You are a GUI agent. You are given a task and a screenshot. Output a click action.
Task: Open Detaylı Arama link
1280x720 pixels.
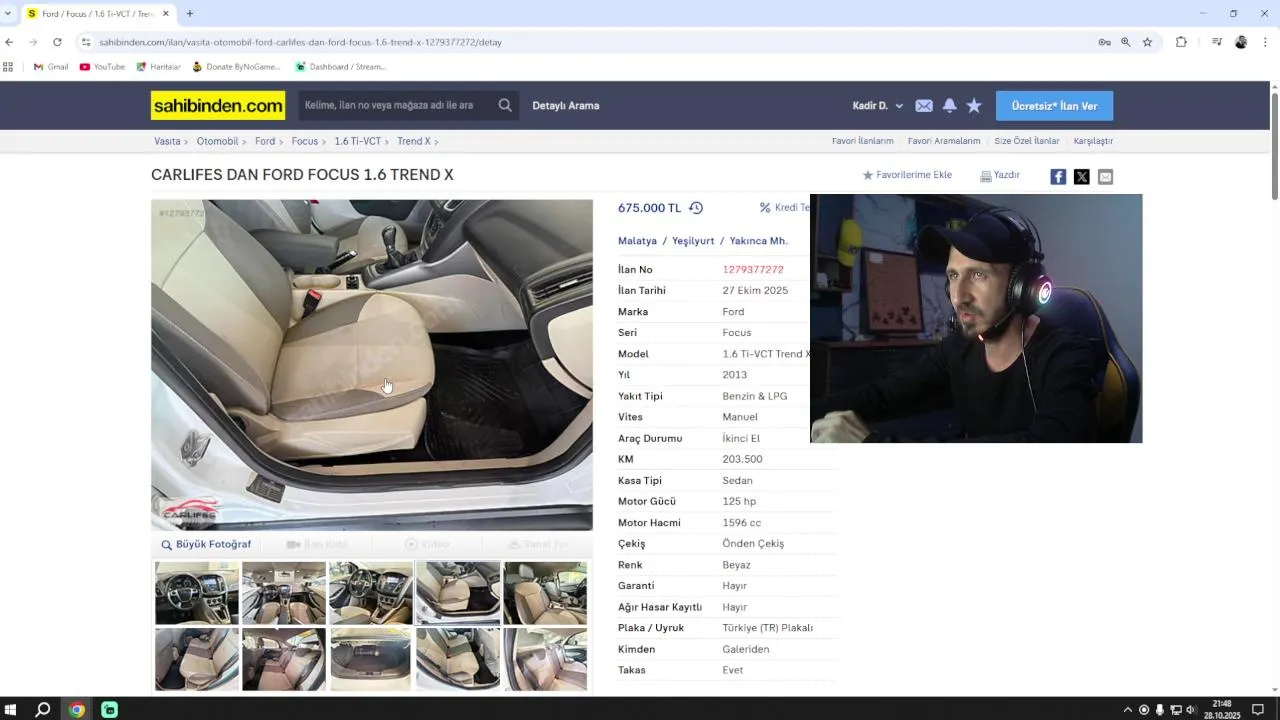(566, 105)
